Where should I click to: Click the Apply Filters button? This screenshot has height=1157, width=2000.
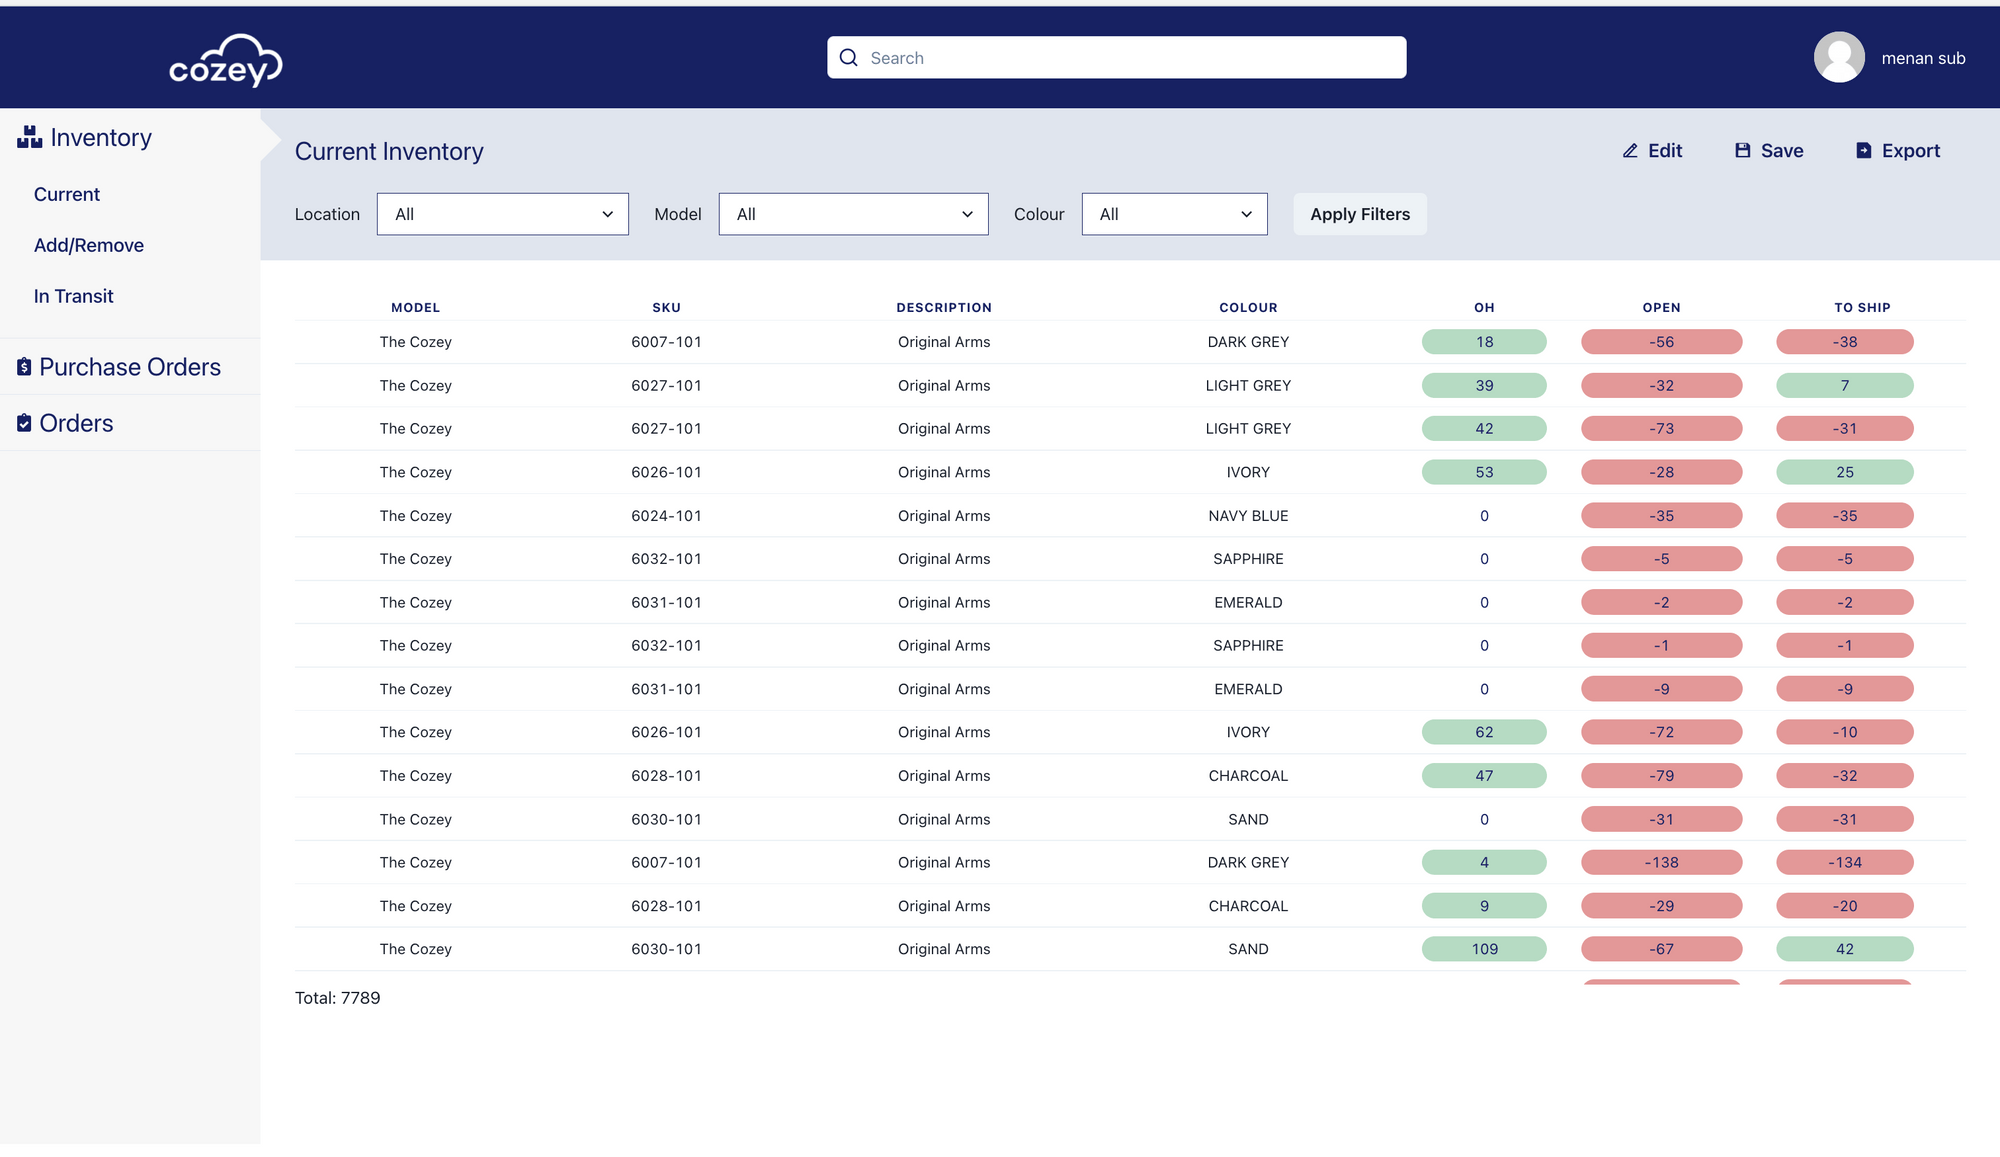[1360, 214]
